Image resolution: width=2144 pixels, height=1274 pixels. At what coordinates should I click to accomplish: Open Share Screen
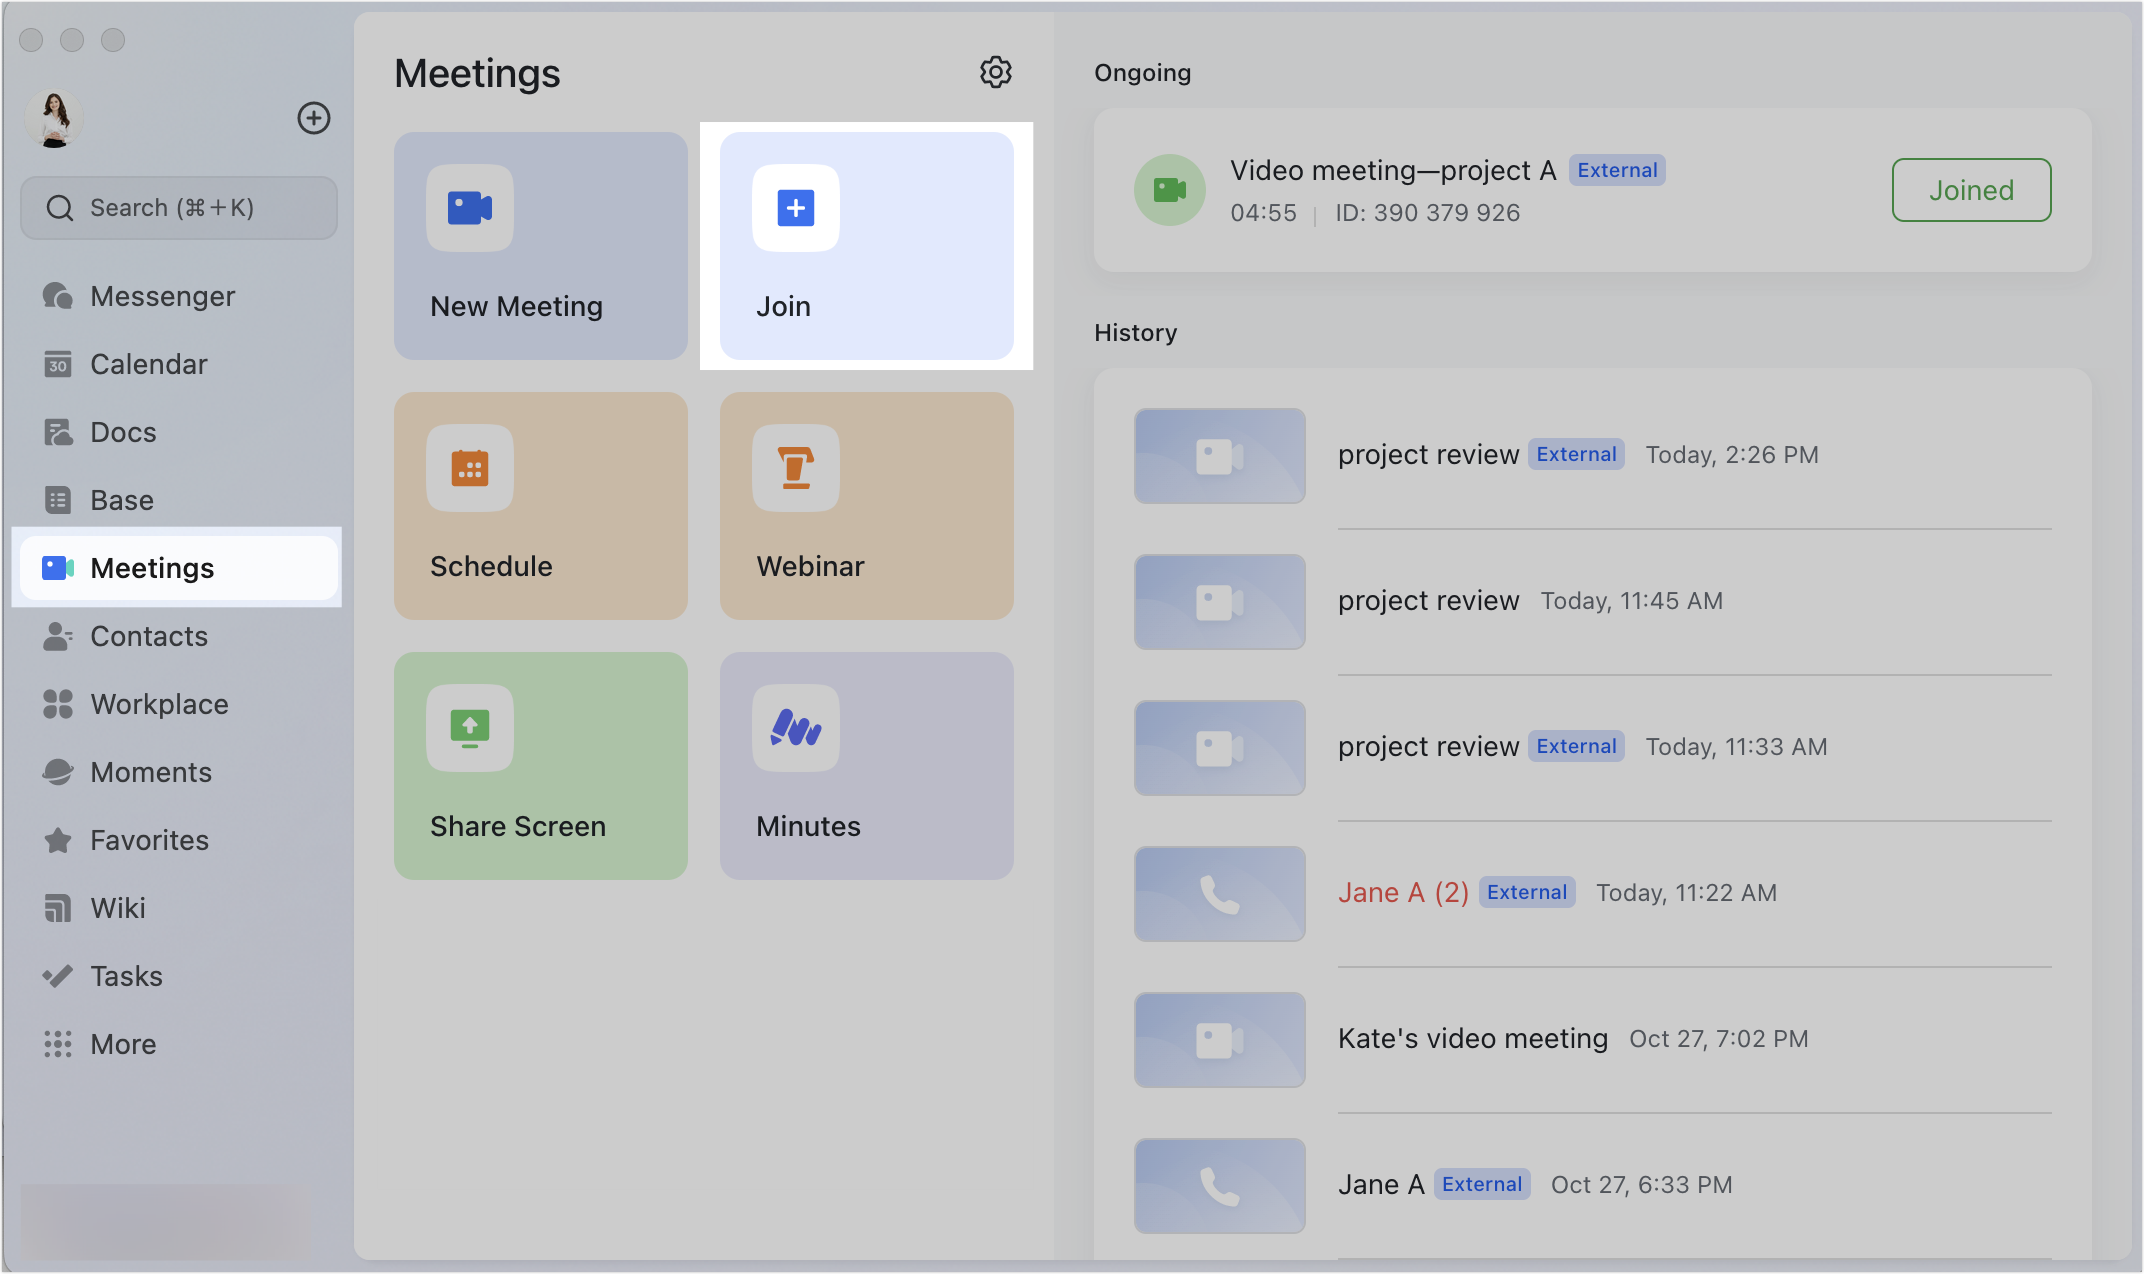(x=540, y=766)
